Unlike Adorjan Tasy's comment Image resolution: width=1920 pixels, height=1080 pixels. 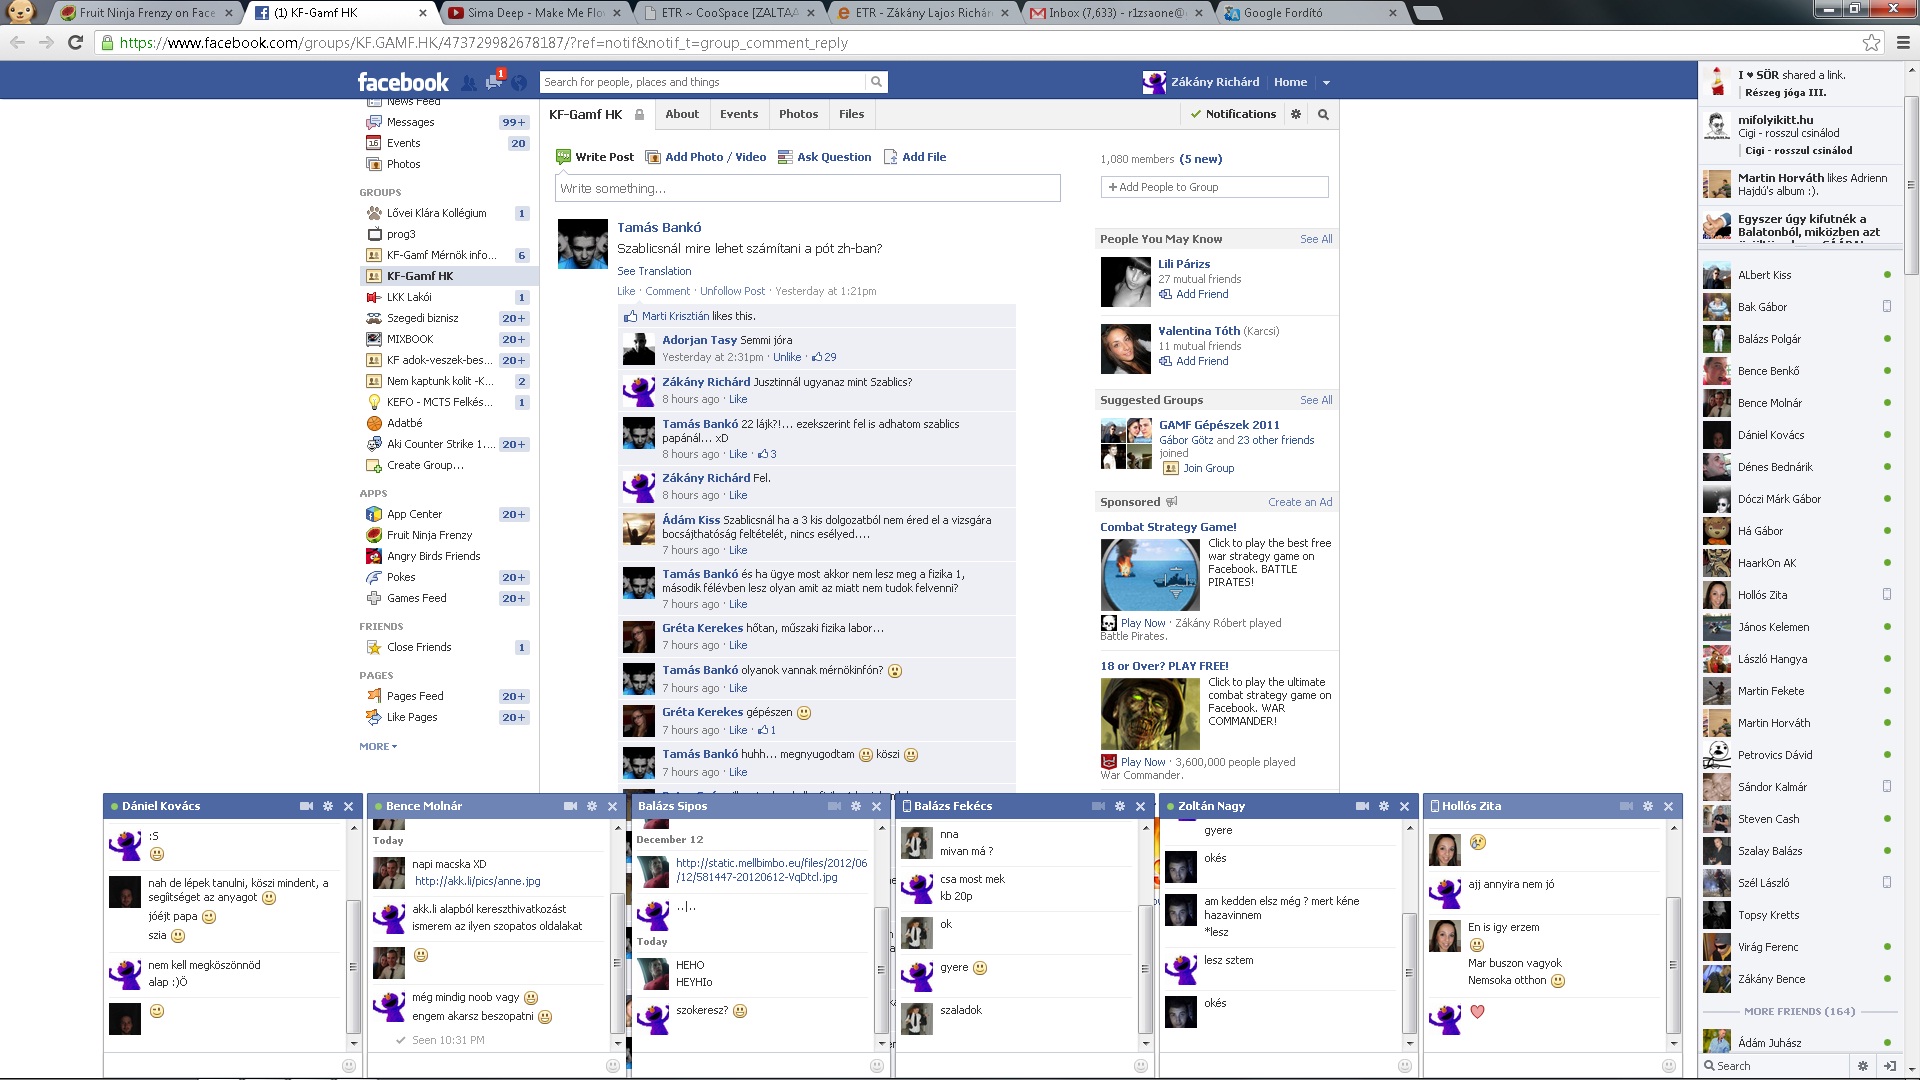tap(786, 357)
